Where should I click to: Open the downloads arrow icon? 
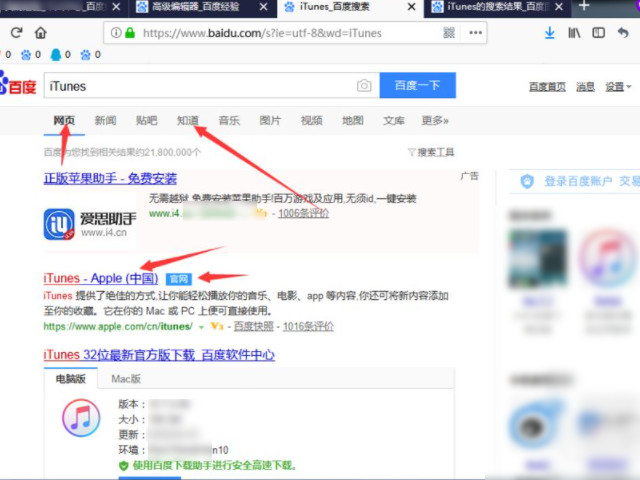550,33
